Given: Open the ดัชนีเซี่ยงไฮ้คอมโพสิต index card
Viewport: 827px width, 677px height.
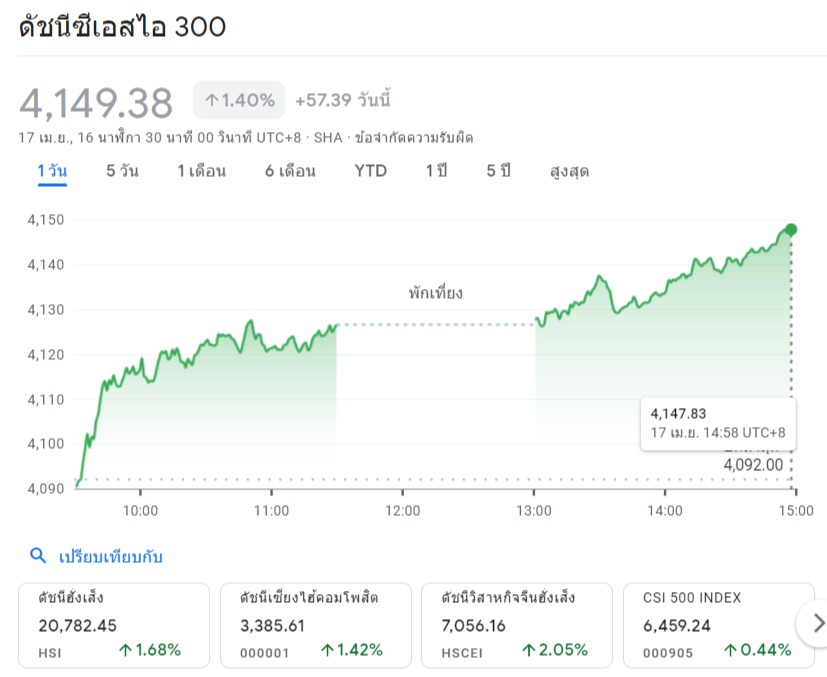Looking at the screenshot, I should tap(315, 625).
